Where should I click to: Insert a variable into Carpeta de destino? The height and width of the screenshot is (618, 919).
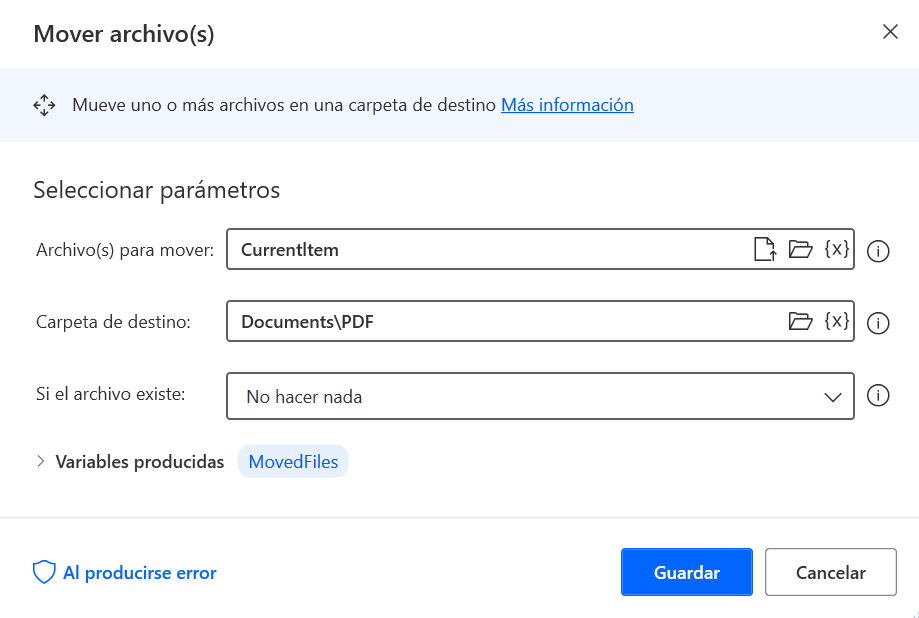coord(836,321)
